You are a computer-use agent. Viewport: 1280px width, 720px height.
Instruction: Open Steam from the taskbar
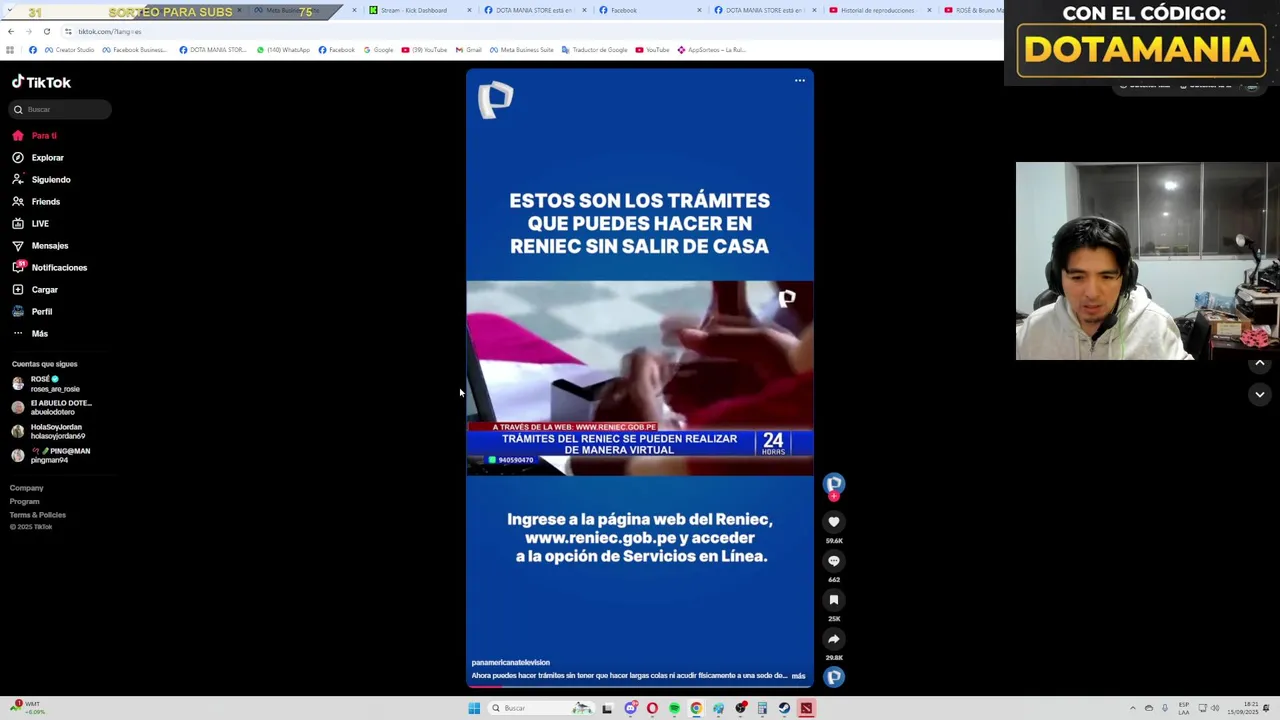[784, 708]
